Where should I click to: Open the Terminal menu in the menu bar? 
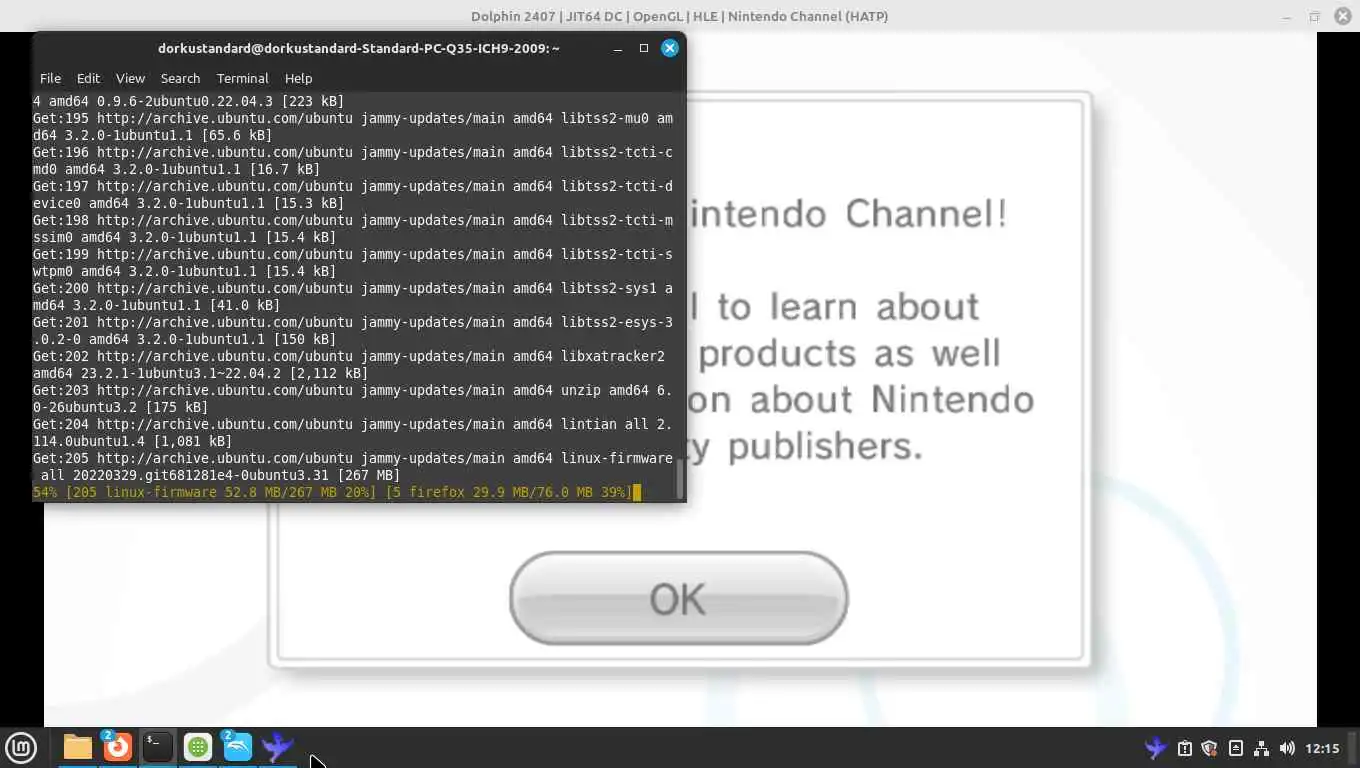click(x=242, y=78)
